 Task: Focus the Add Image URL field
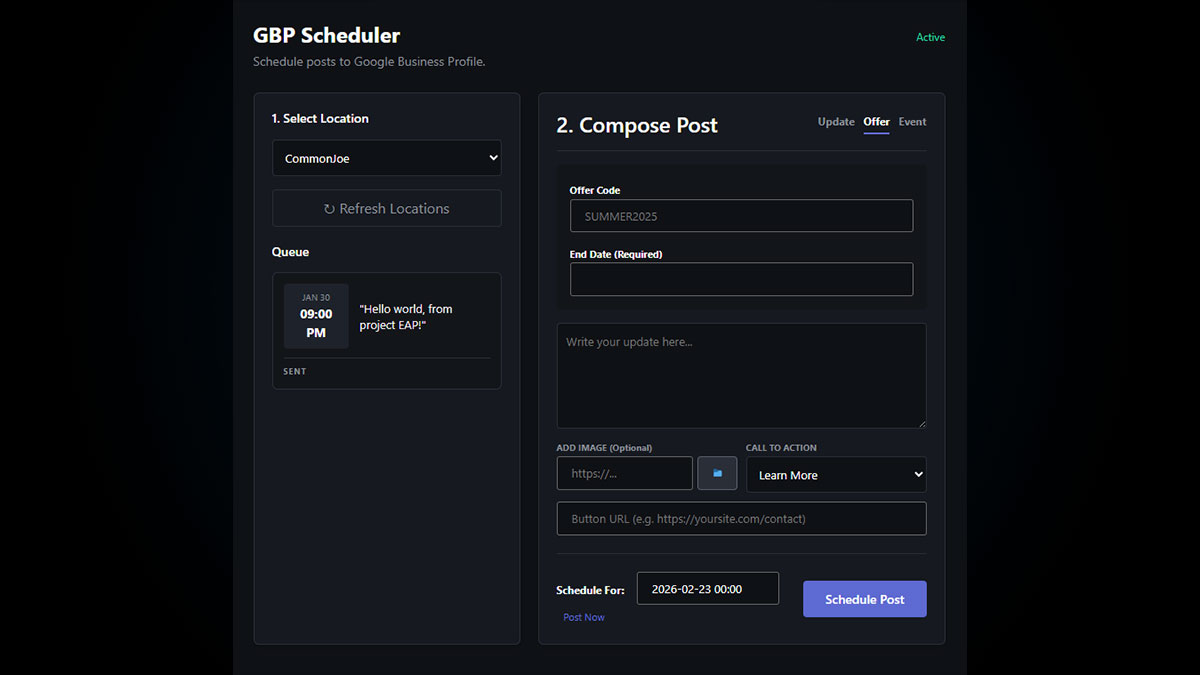pyautogui.click(x=624, y=474)
